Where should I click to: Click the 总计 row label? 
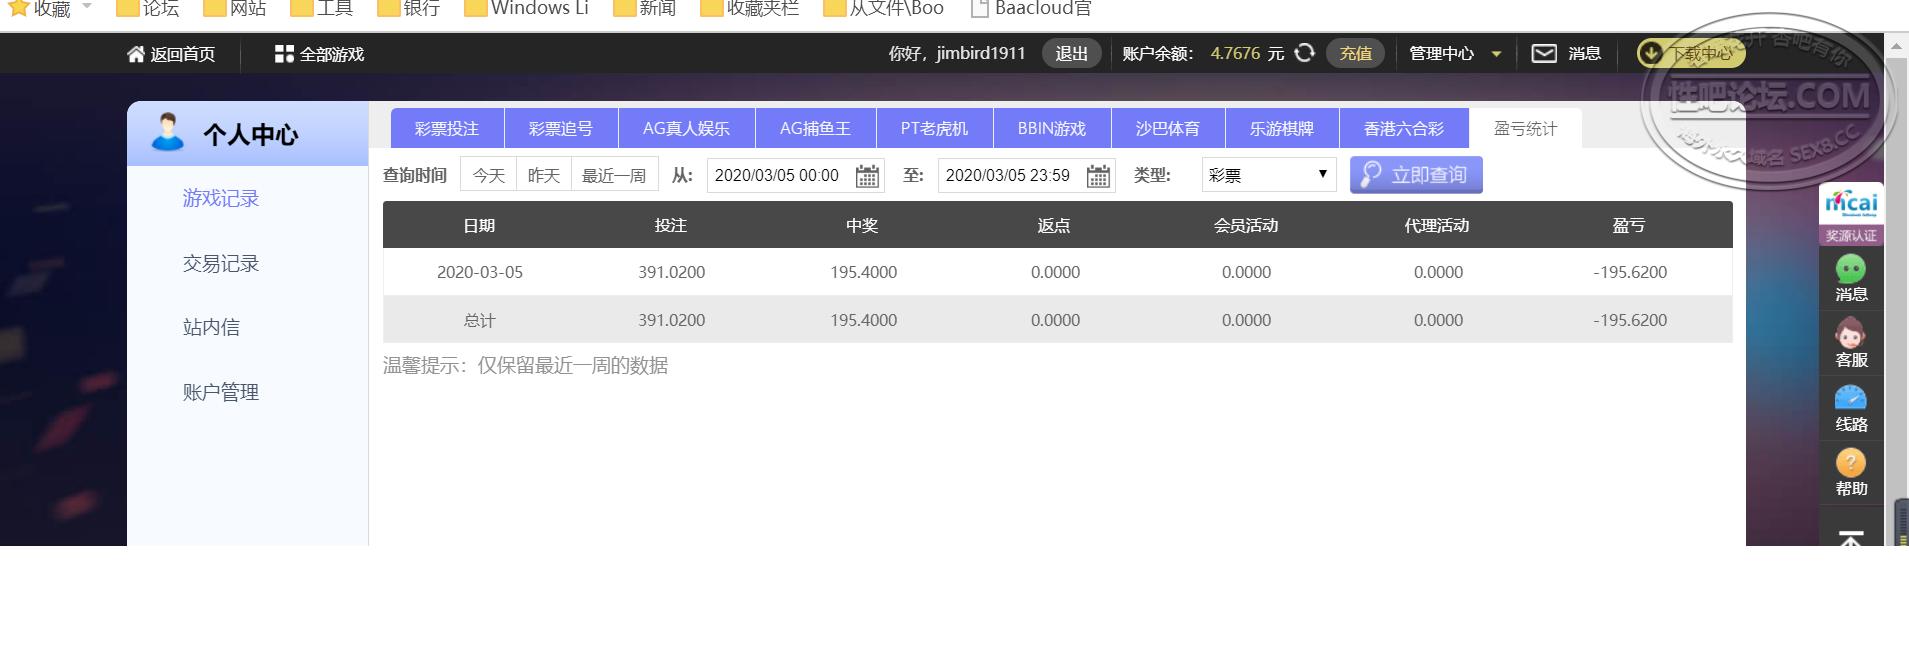(x=480, y=320)
